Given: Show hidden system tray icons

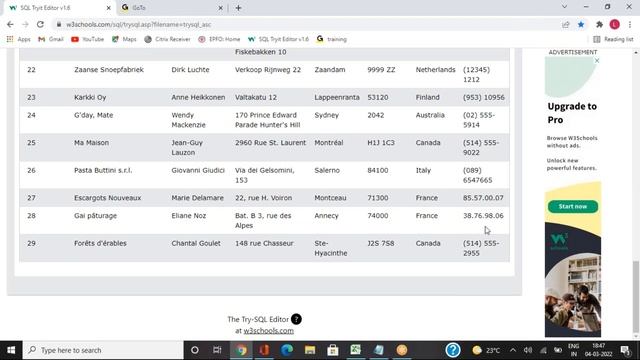Looking at the screenshot, I should 513,350.
